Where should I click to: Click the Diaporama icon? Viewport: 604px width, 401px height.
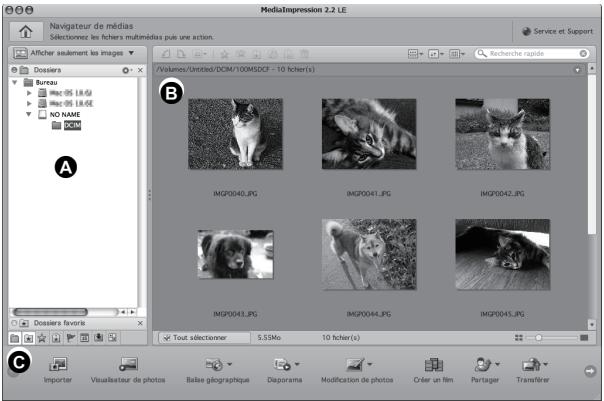coord(282,364)
